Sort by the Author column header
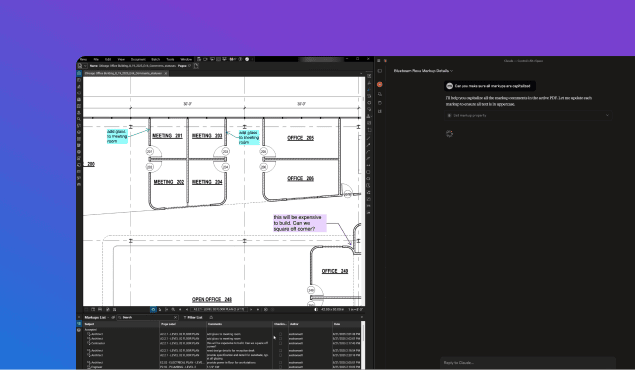 (x=309, y=324)
